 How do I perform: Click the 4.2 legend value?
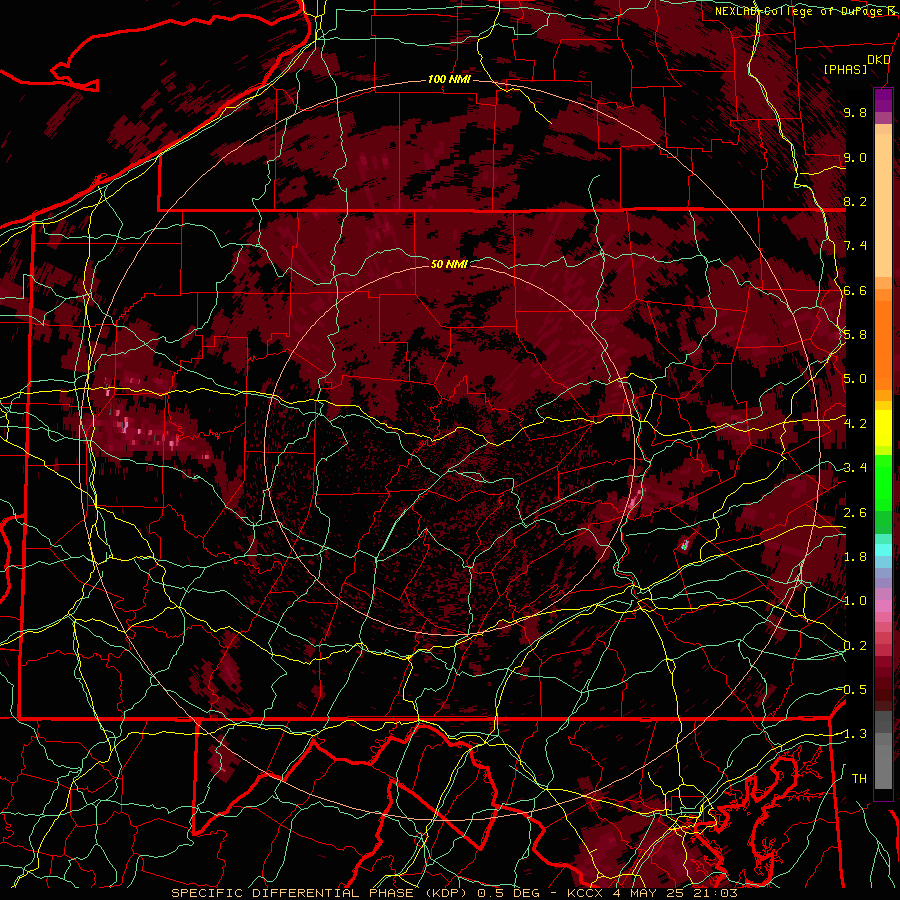coord(855,424)
